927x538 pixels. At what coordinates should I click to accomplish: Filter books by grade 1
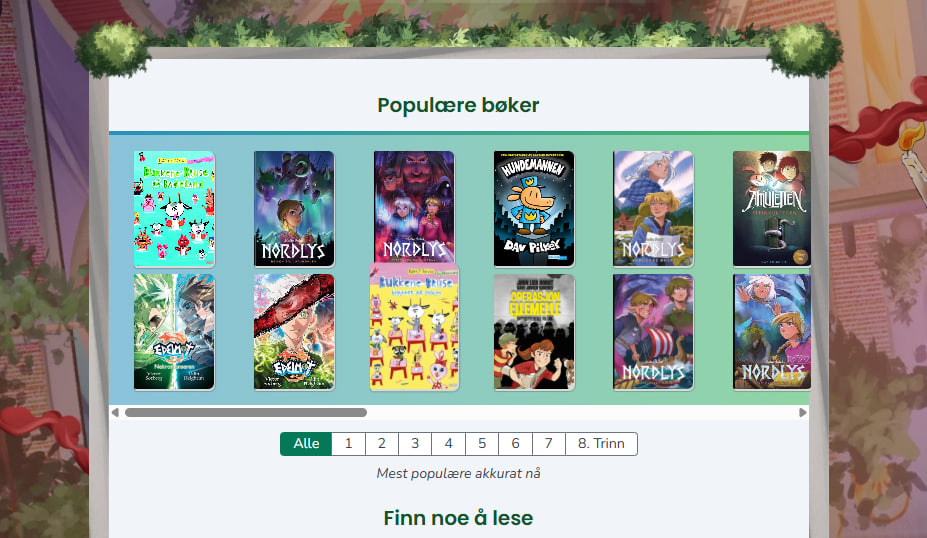349,444
